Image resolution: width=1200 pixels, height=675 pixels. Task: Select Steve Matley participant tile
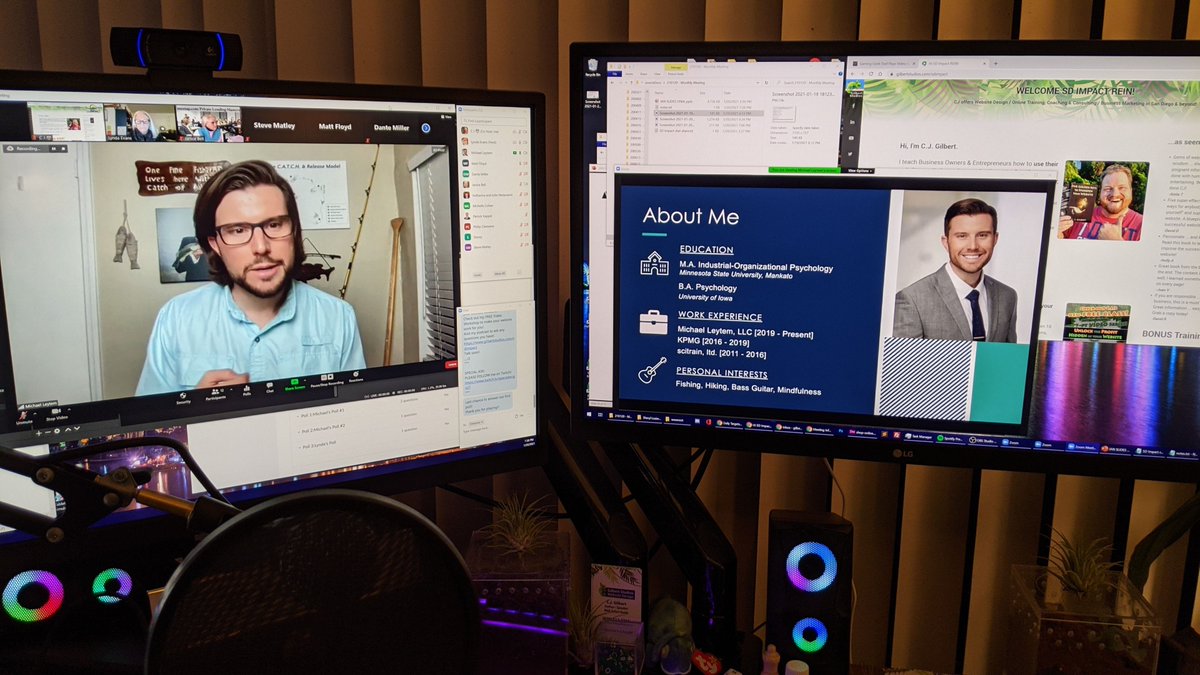pos(274,127)
